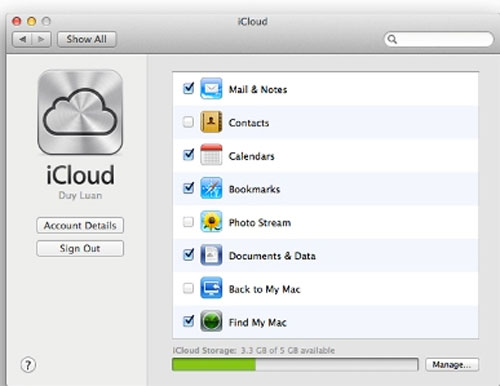
Task: Click the Documents & Data icon
Action: (211, 255)
